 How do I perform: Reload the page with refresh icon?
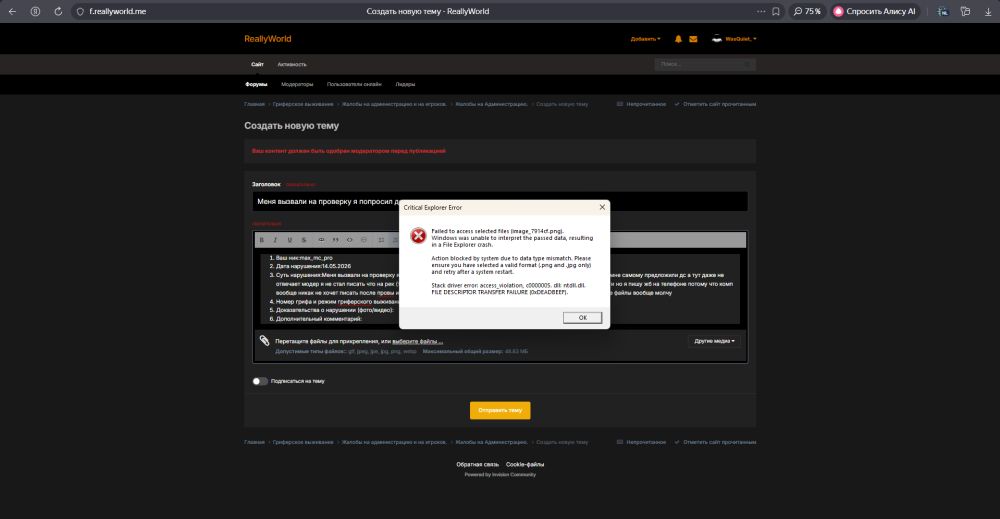[x=58, y=11]
